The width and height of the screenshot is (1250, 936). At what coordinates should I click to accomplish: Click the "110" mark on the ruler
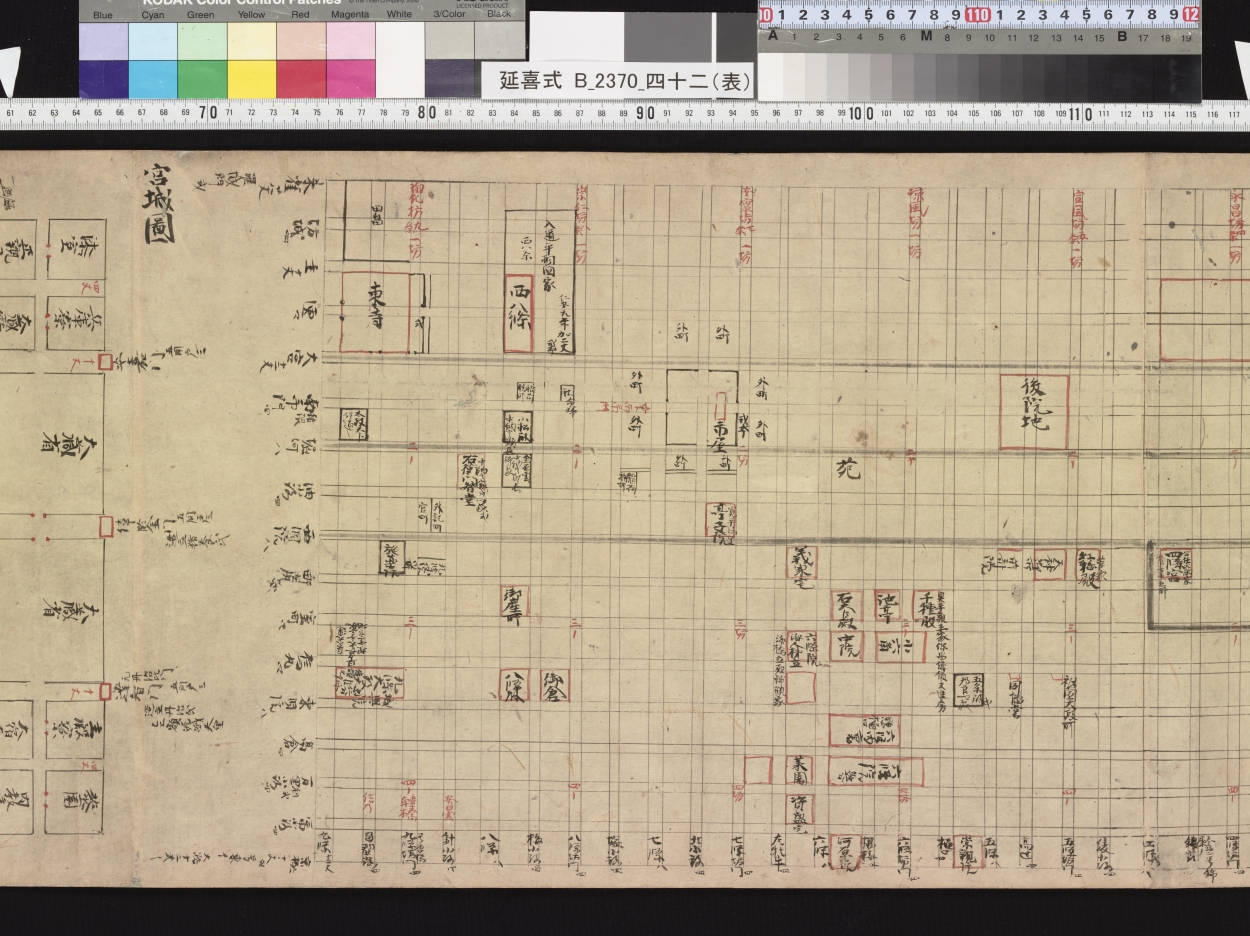click(1080, 113)
